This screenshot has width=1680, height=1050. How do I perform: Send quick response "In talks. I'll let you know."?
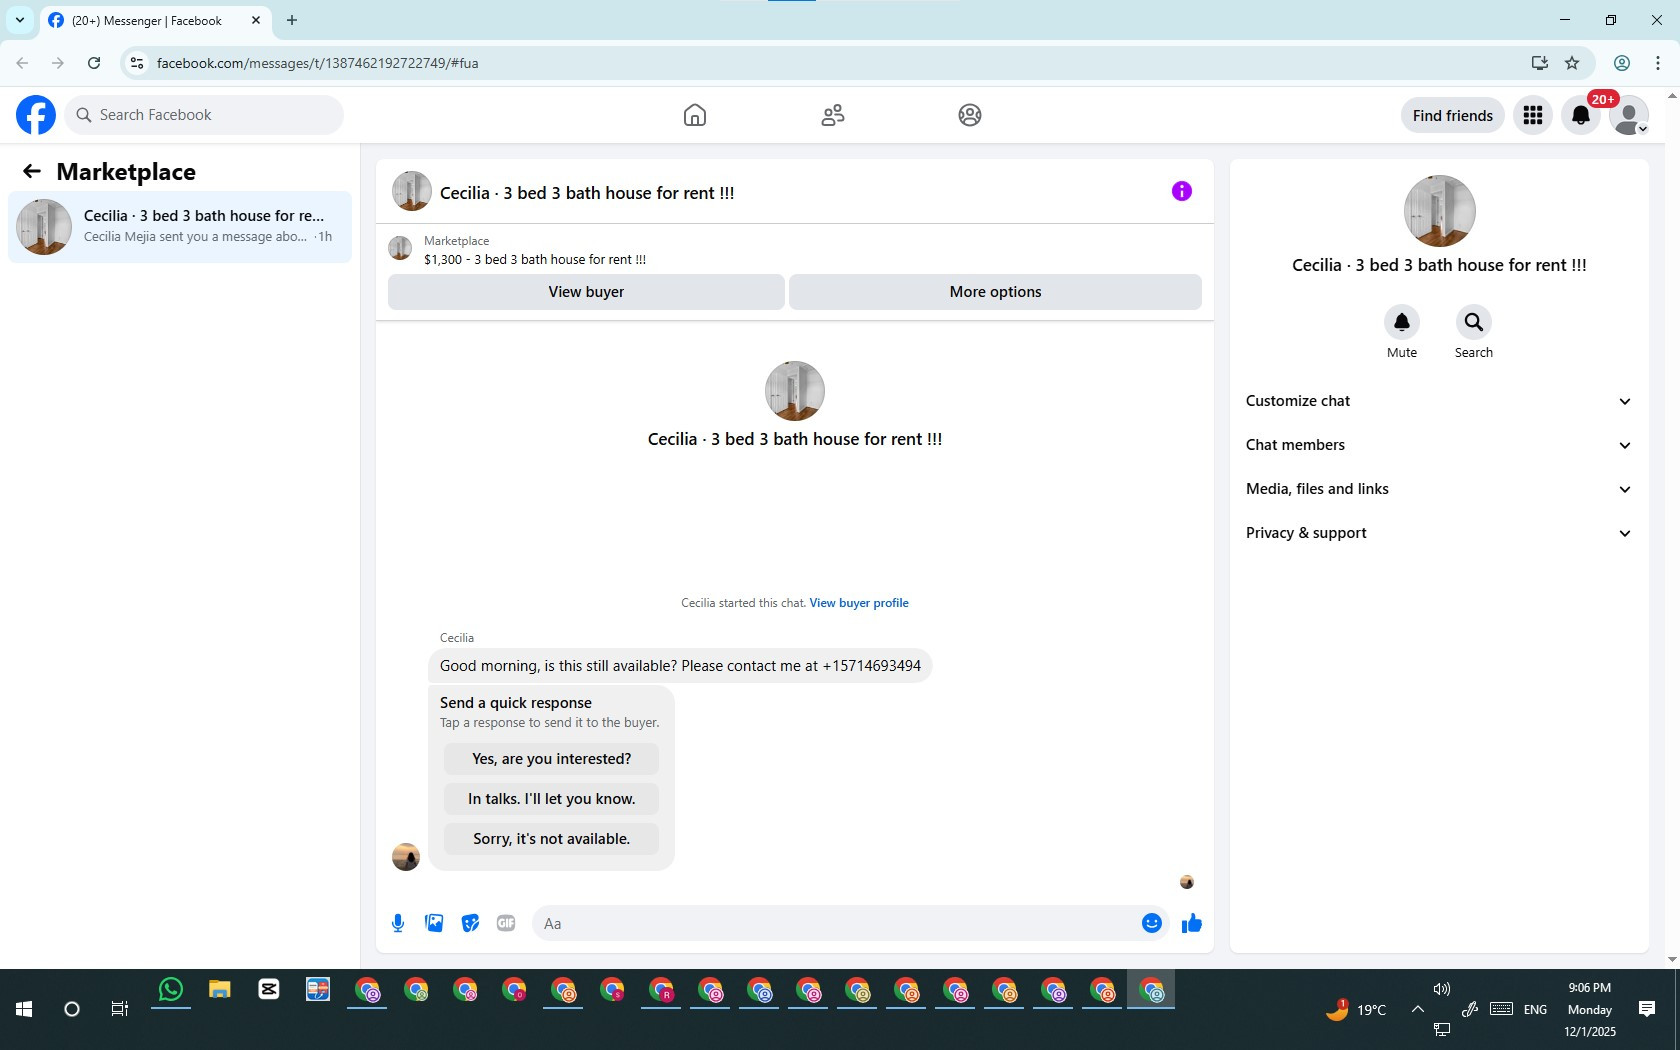[551, 799]
